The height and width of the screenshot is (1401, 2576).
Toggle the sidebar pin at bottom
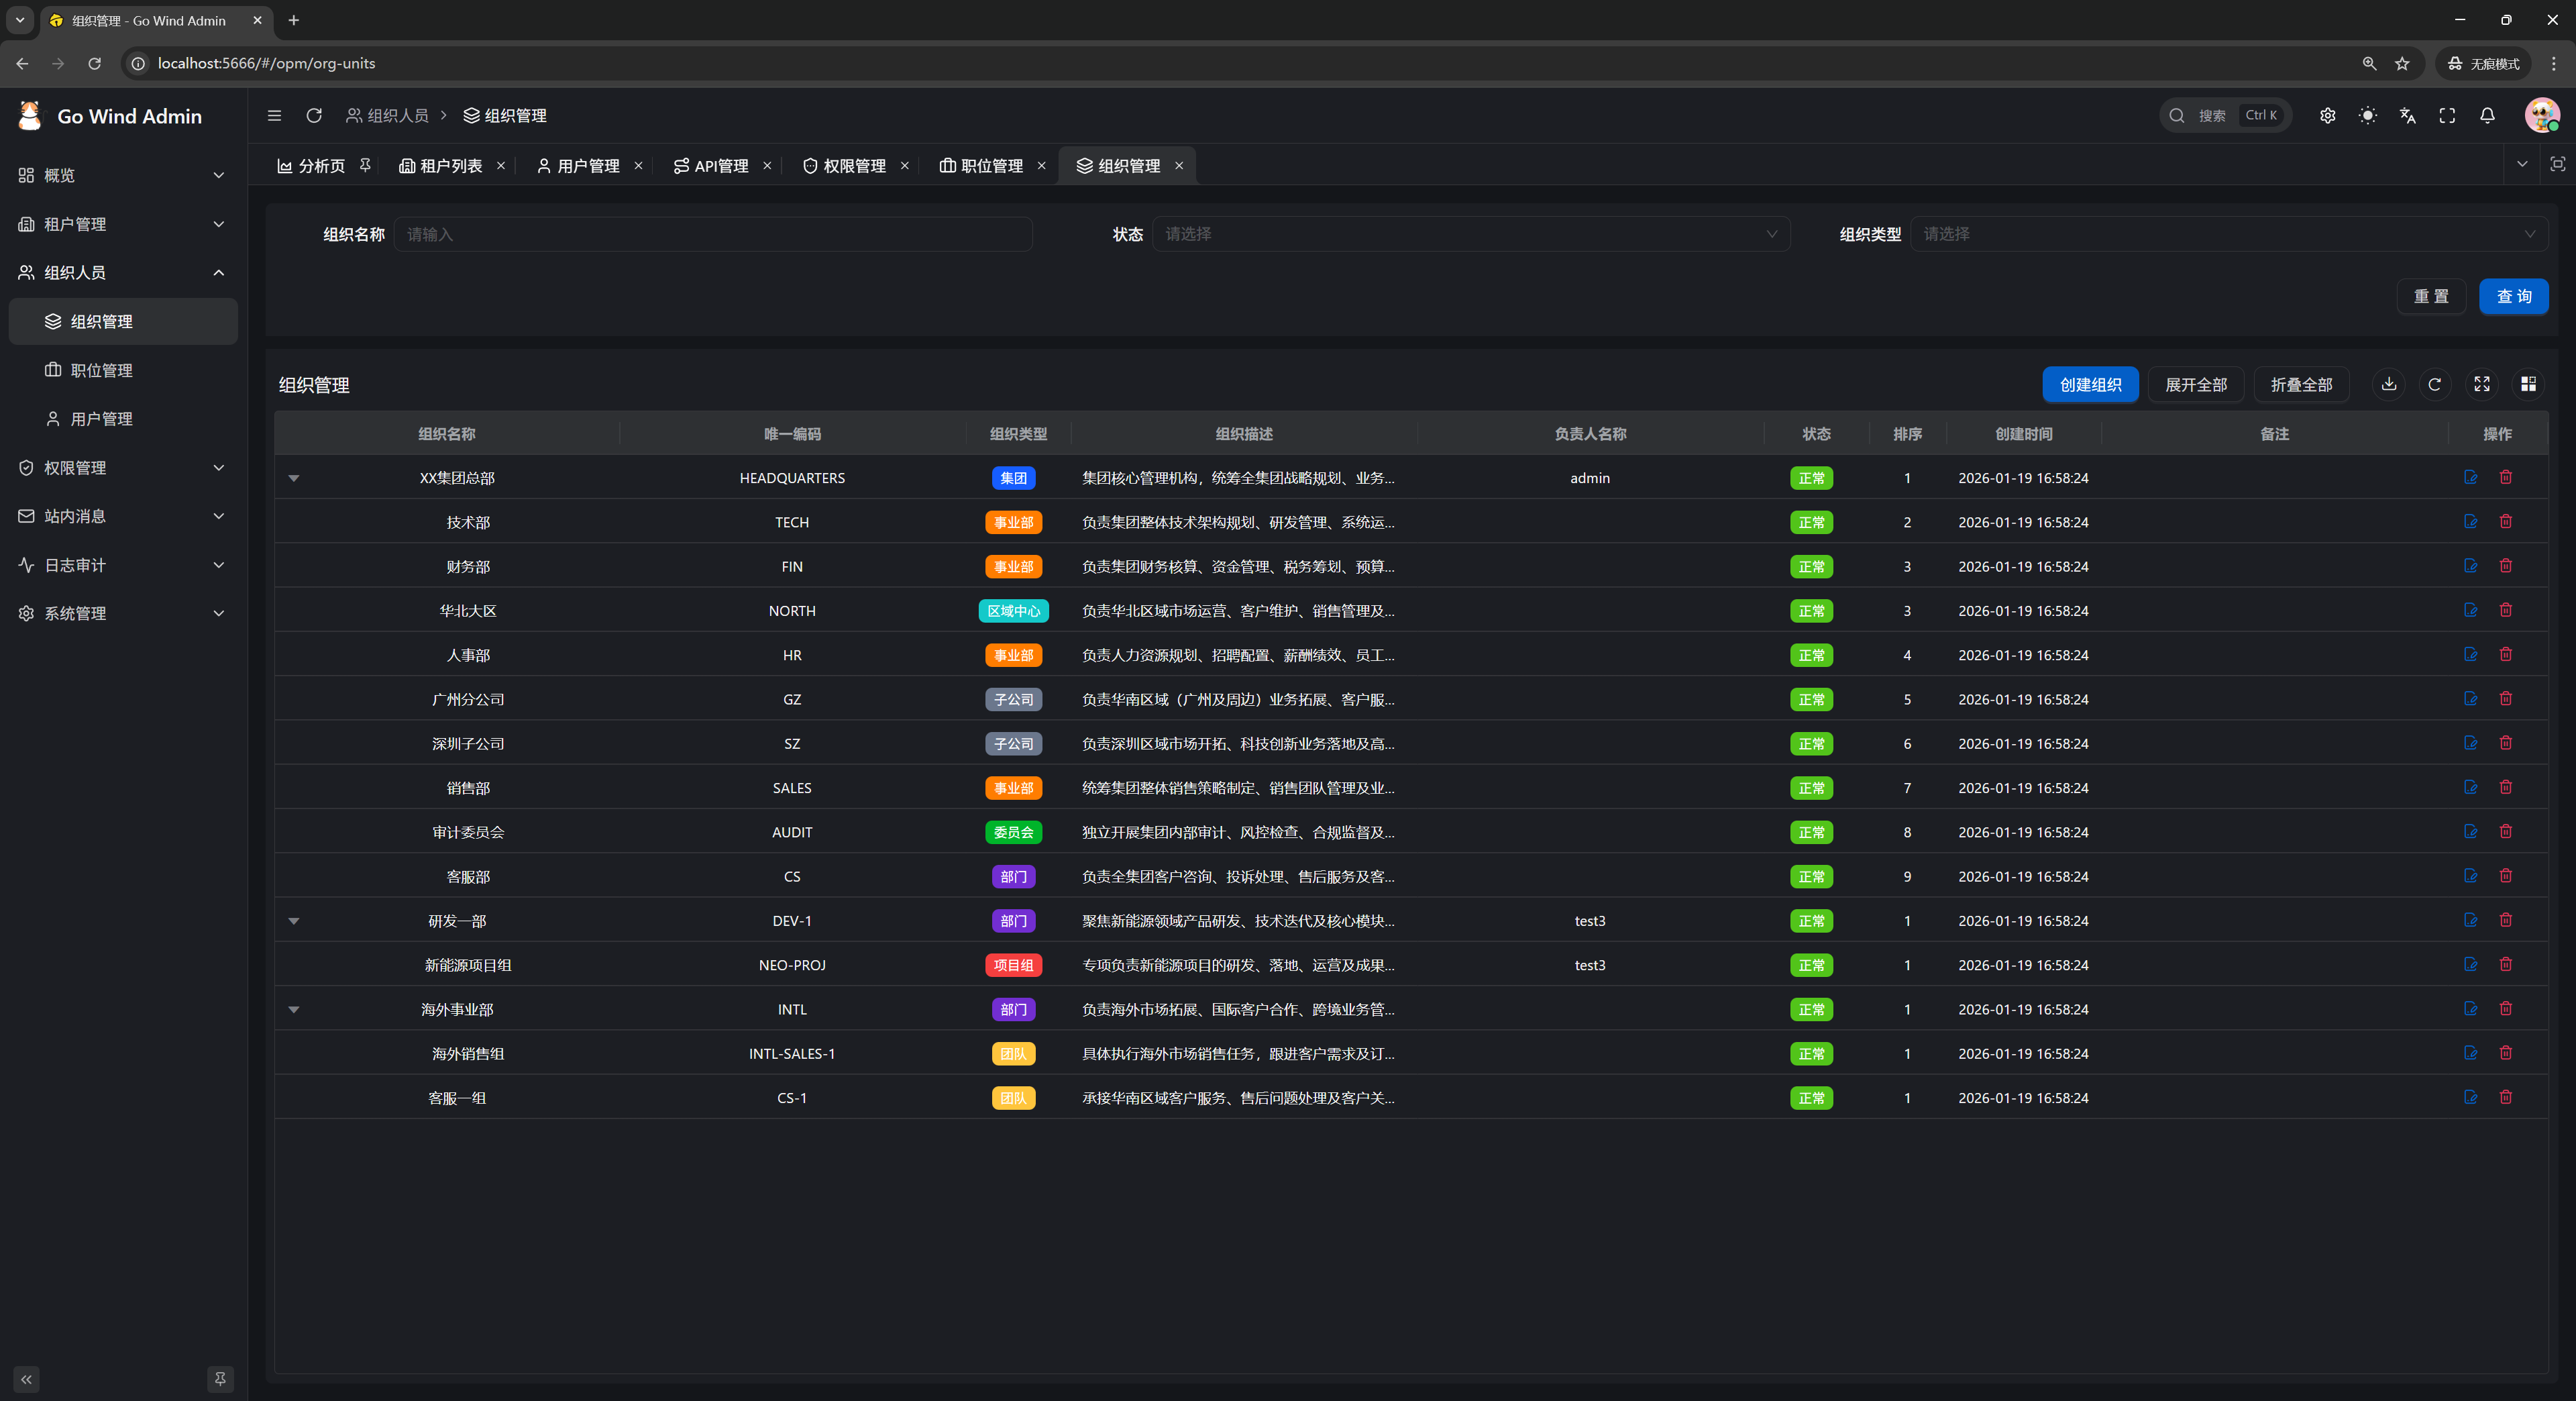coord(220,1379)
